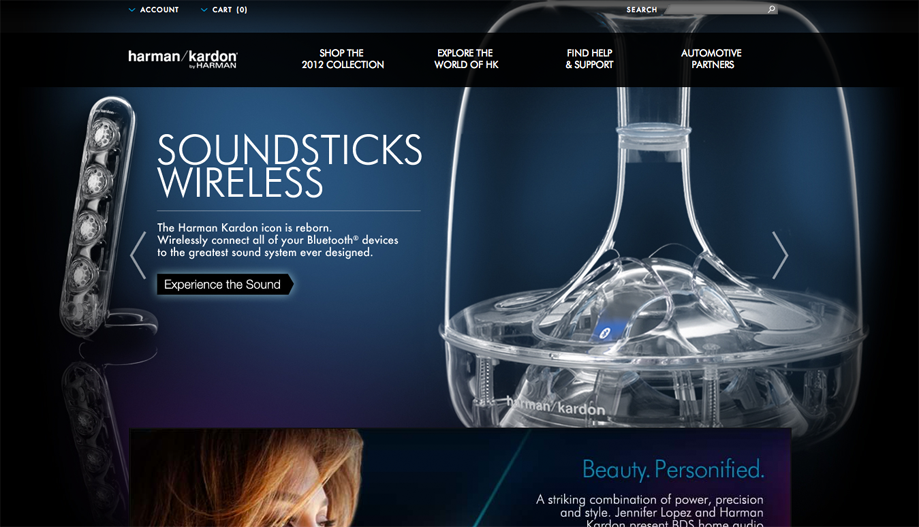Select Find Help & Support menu
The width and height of the screenshot is (919, 527).
click(x=590, y=59)
